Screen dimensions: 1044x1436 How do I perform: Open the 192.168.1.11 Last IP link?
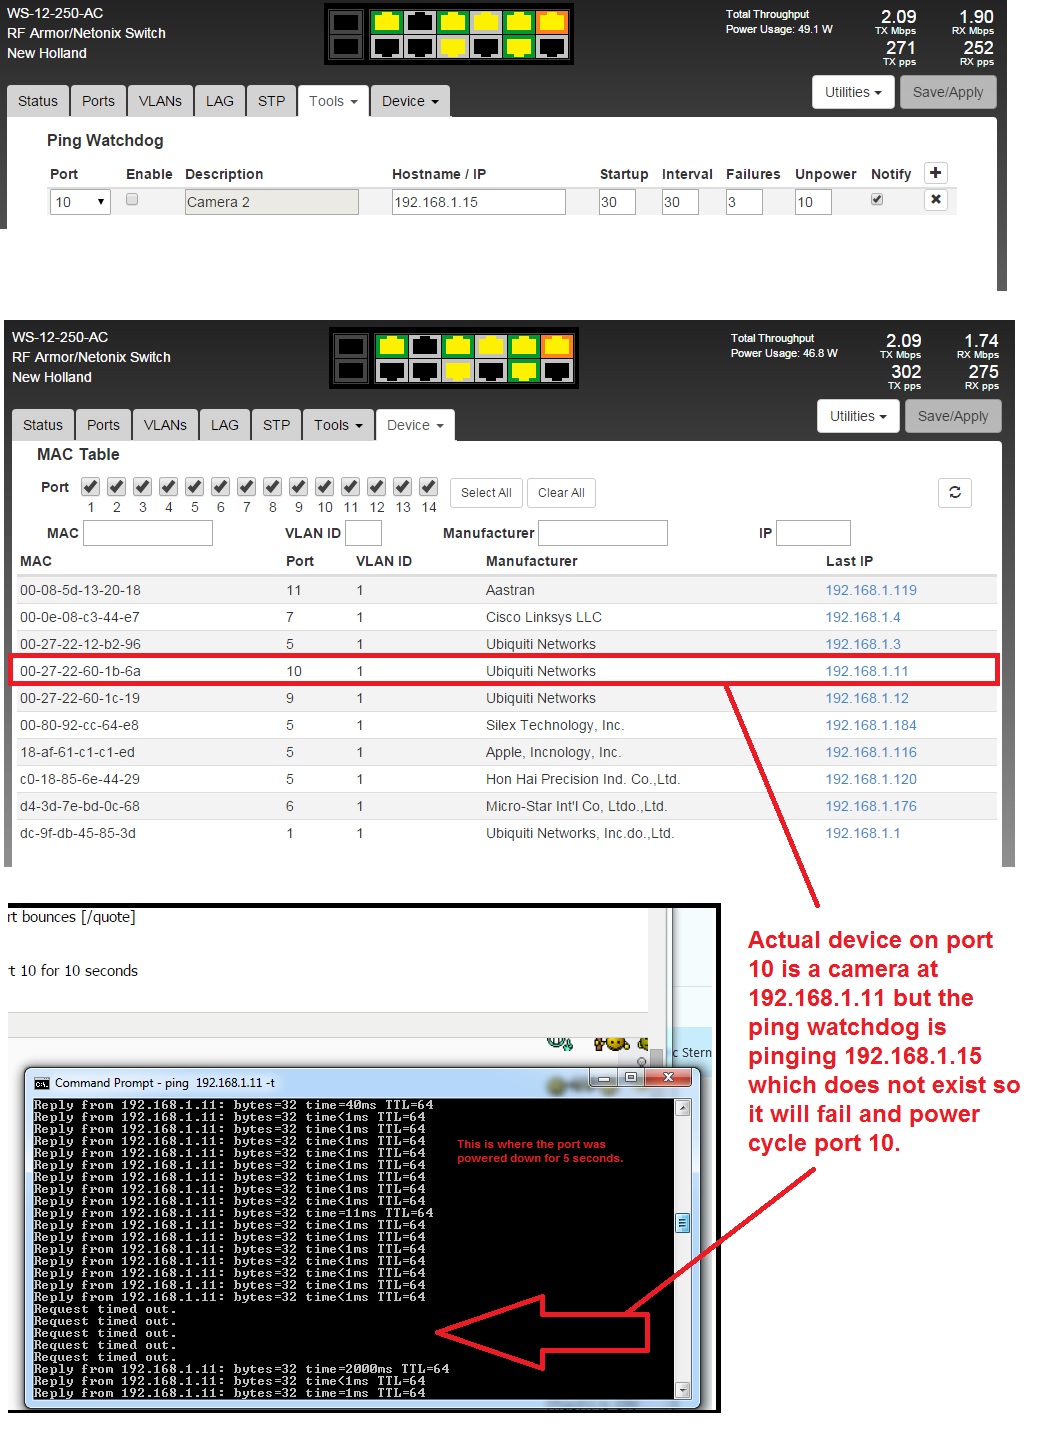866,671
